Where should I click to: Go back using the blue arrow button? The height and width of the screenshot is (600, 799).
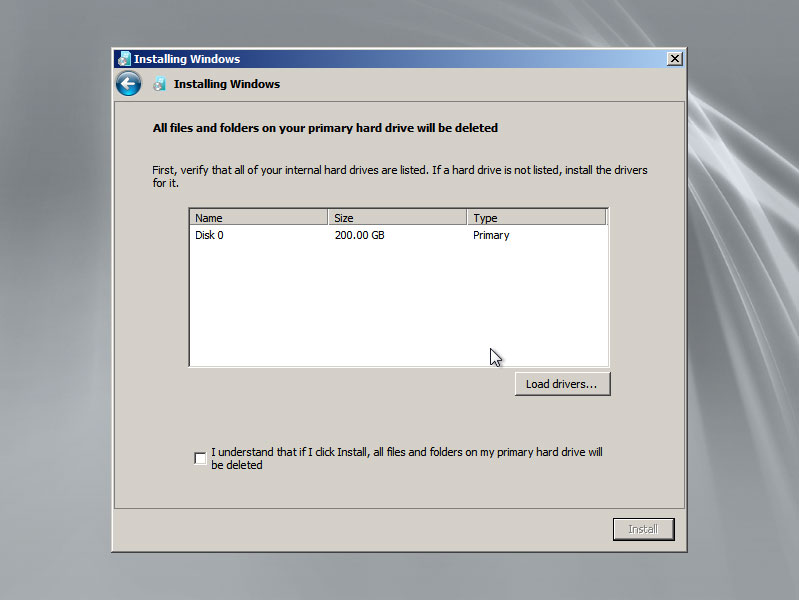128,84
